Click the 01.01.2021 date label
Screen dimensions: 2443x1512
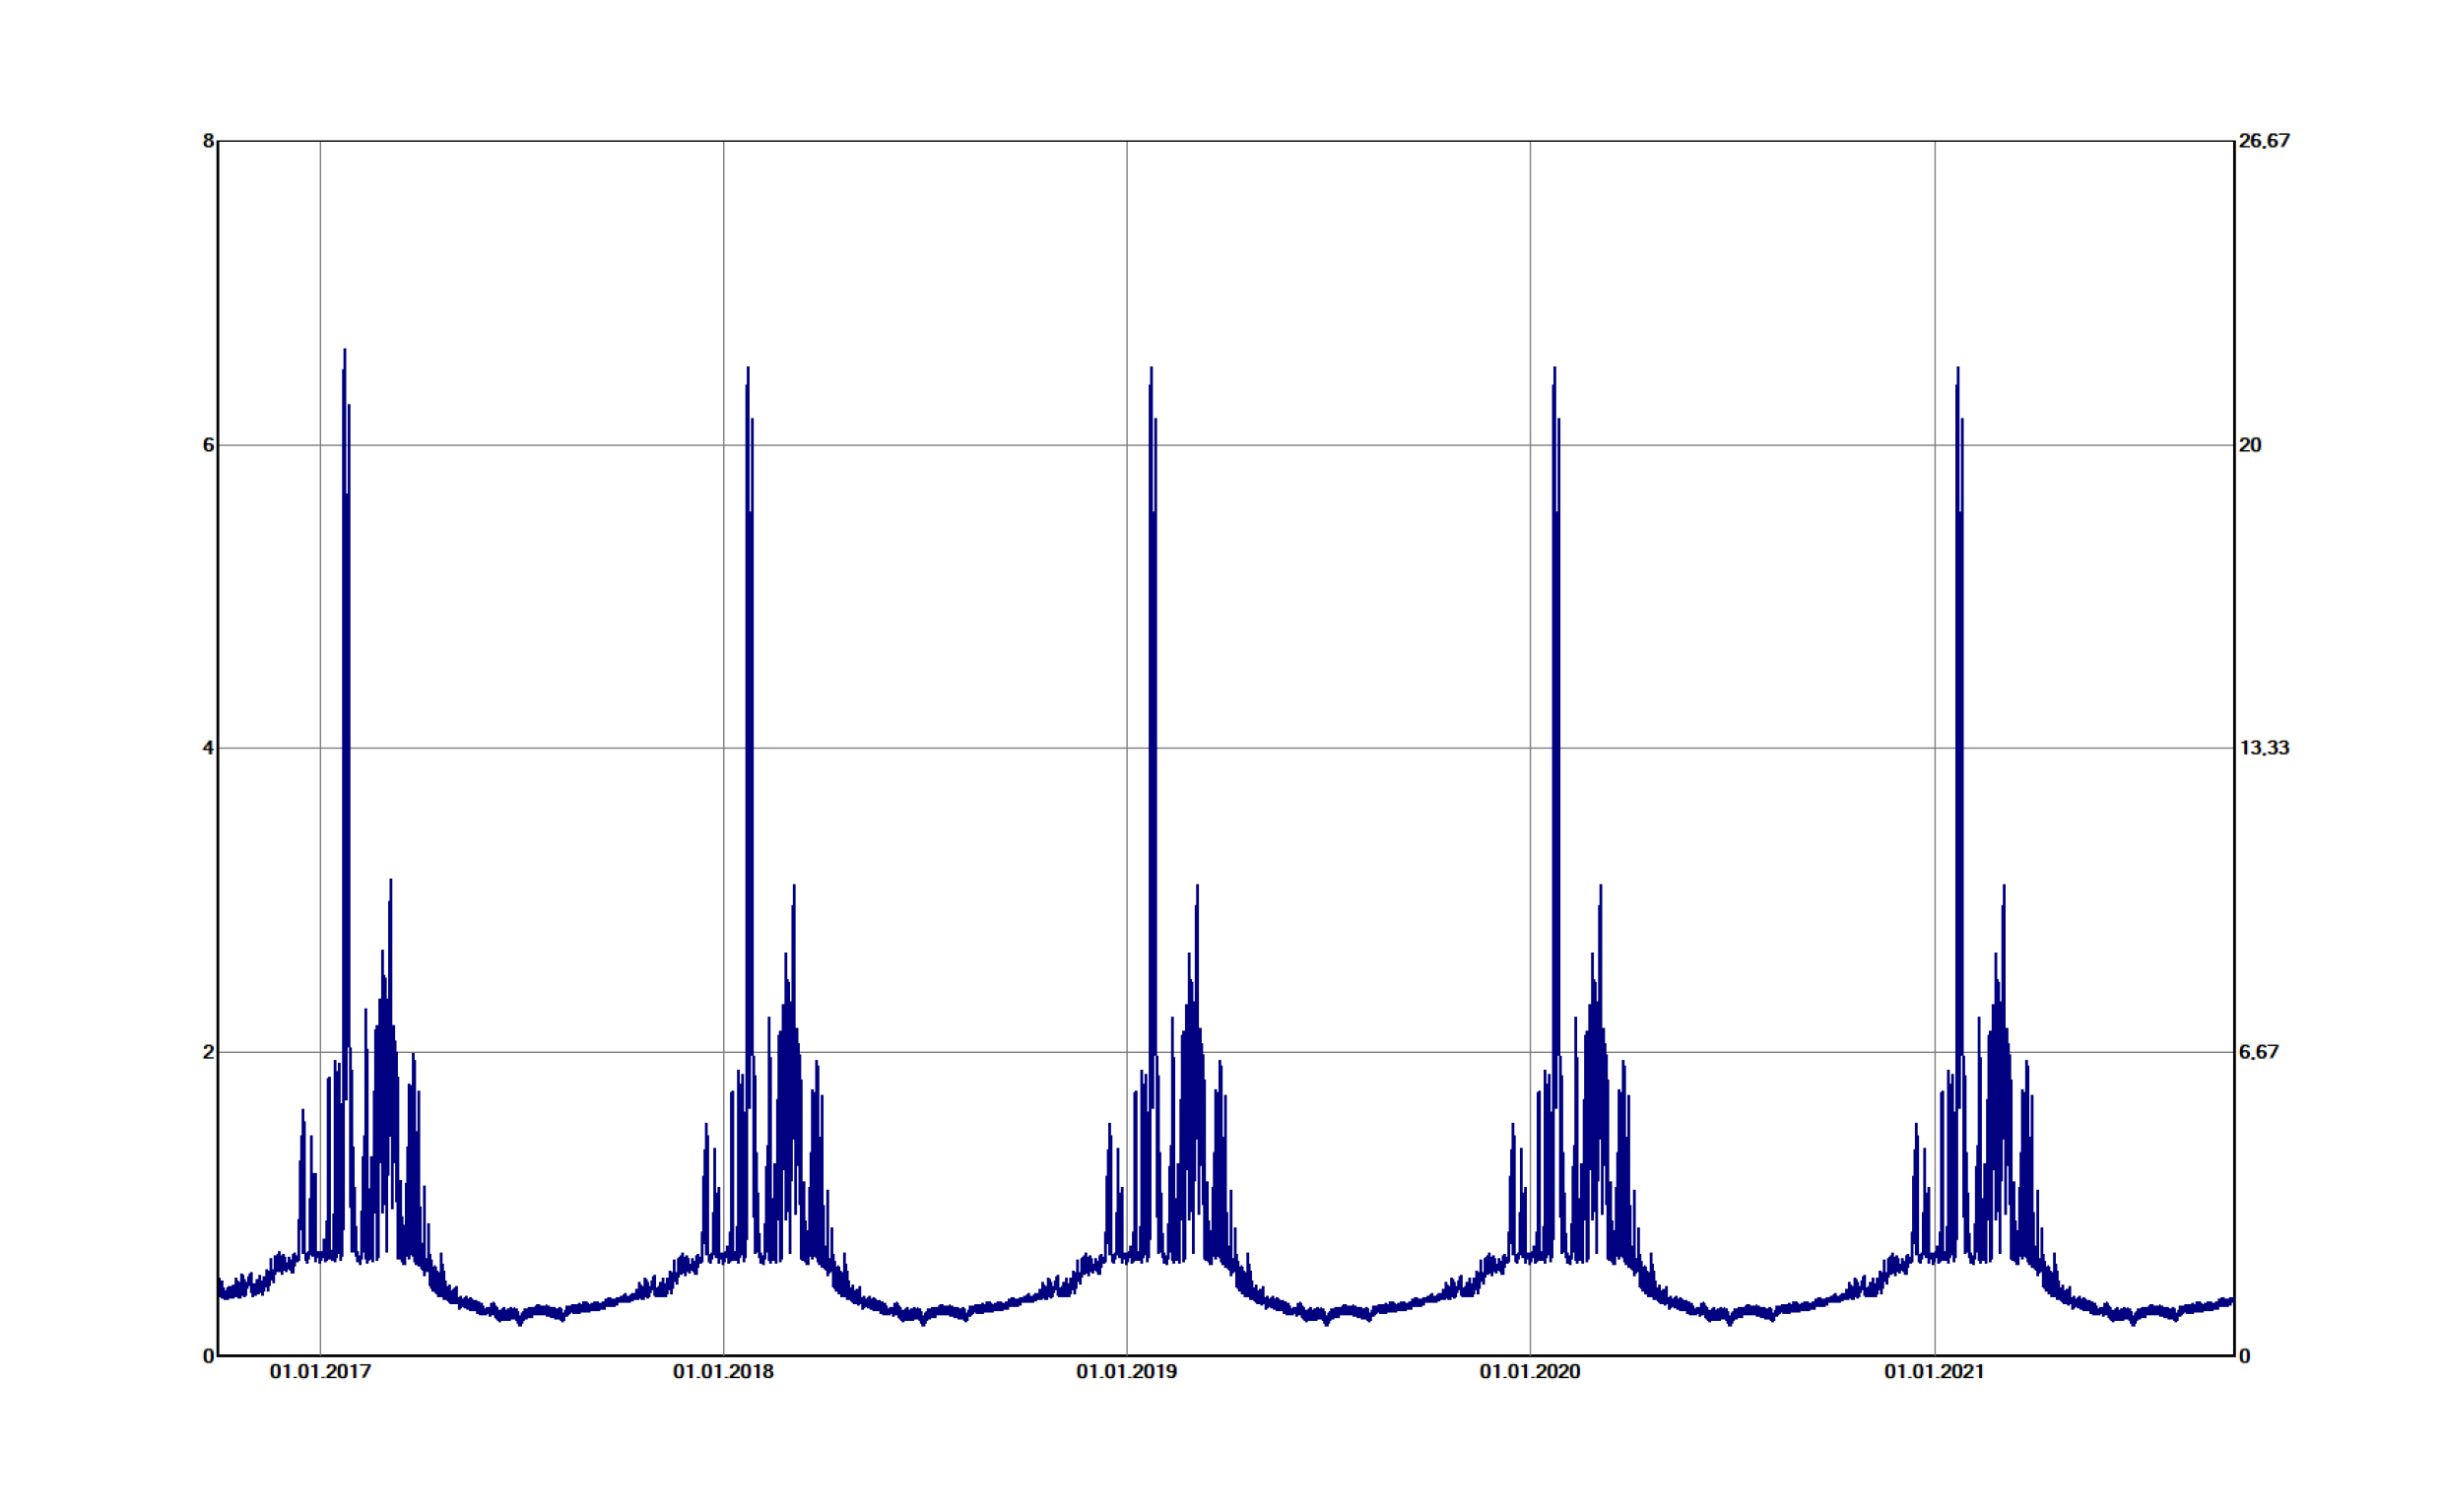(x=1933, y=1372)
